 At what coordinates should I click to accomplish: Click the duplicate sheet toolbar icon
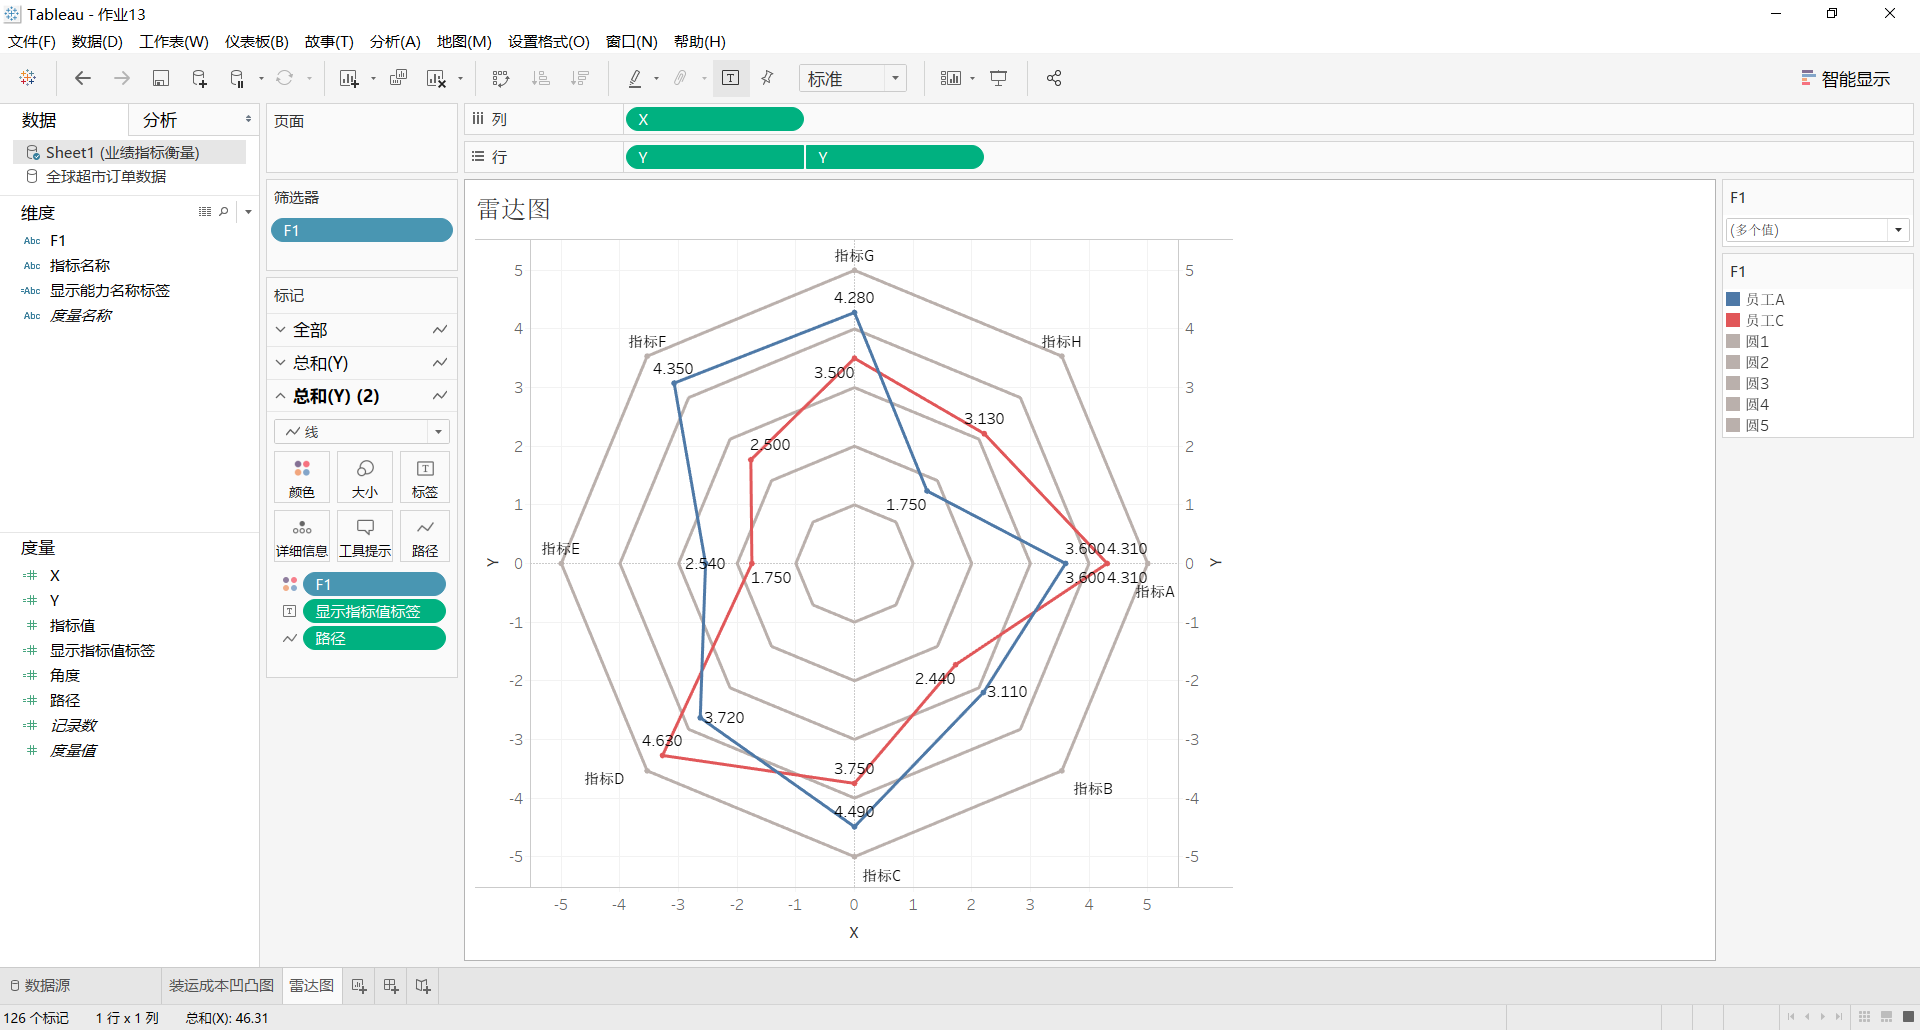click(x=398, y=78)
